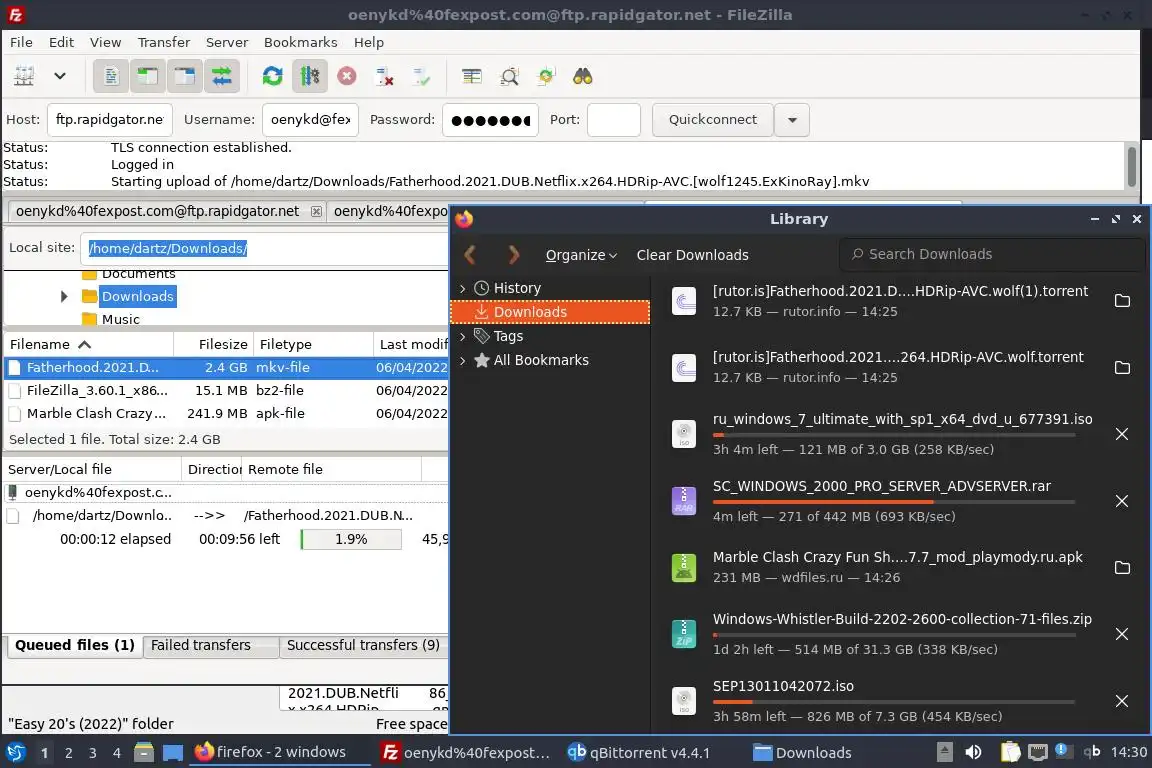Cancel ru_windows_7_ultimate iso download
This screenshot has width=1152, height=768.
click(1121, 434)
